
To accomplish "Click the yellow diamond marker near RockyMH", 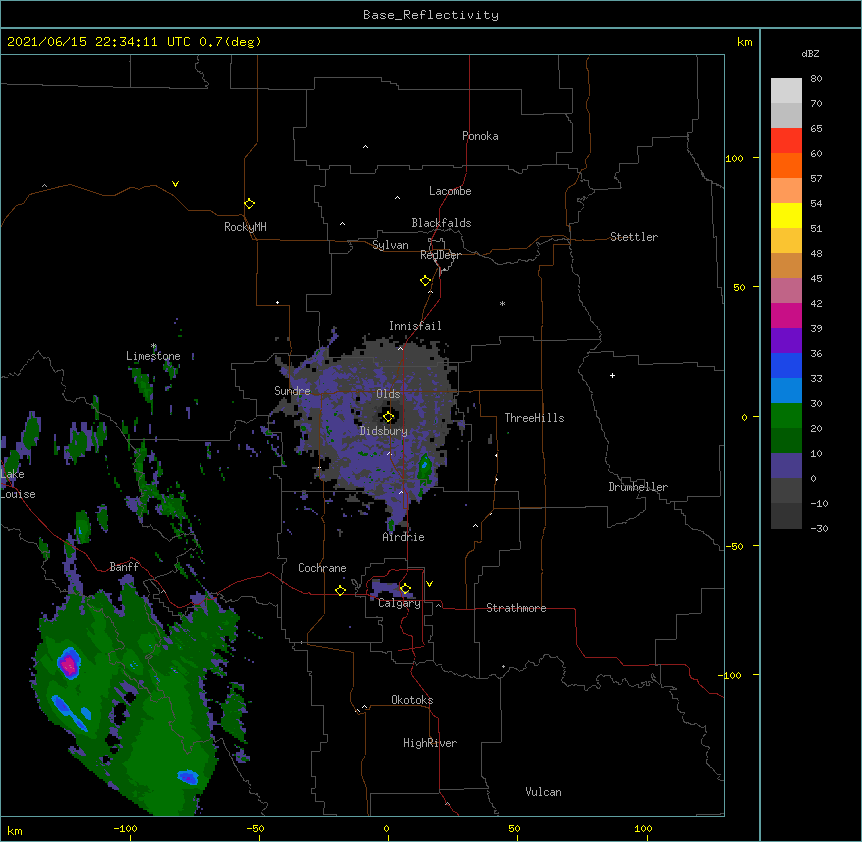I will (249, 204).
